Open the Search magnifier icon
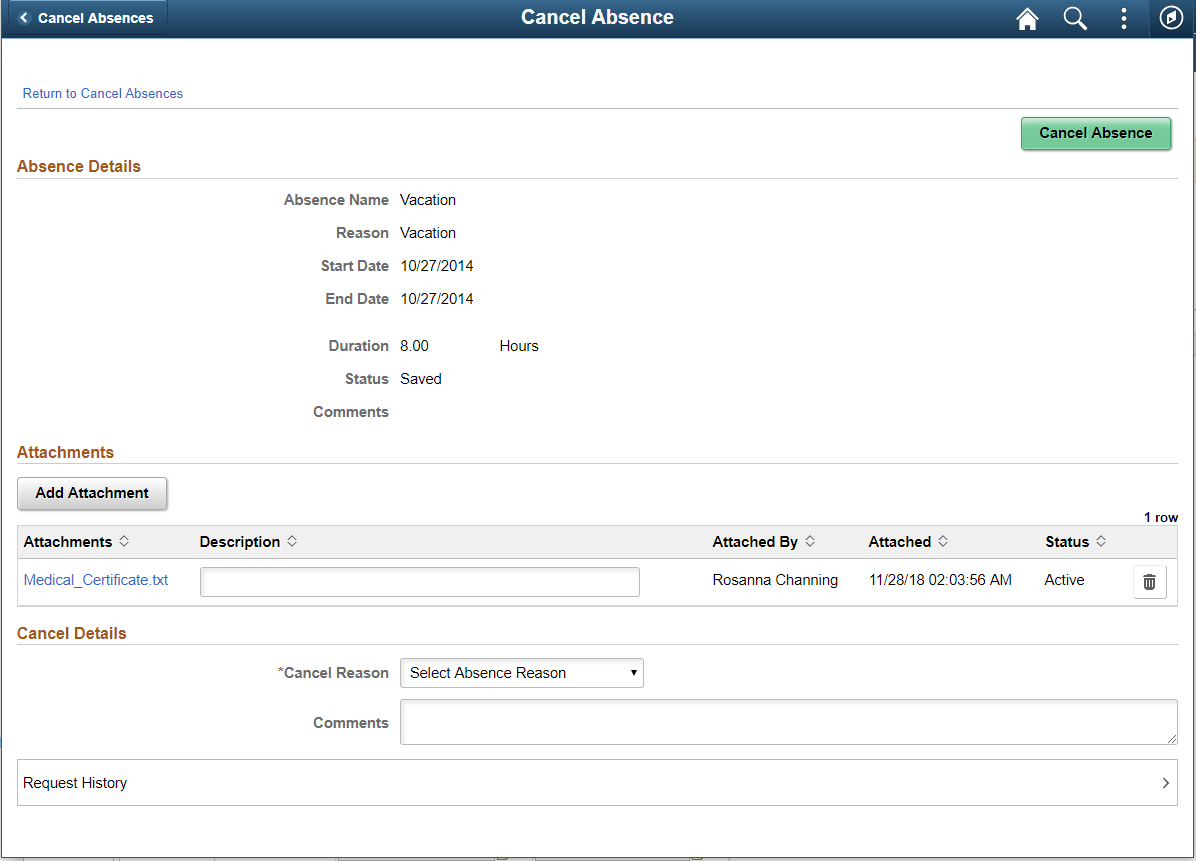1196x861 pixels. [x=1075, y=18]
